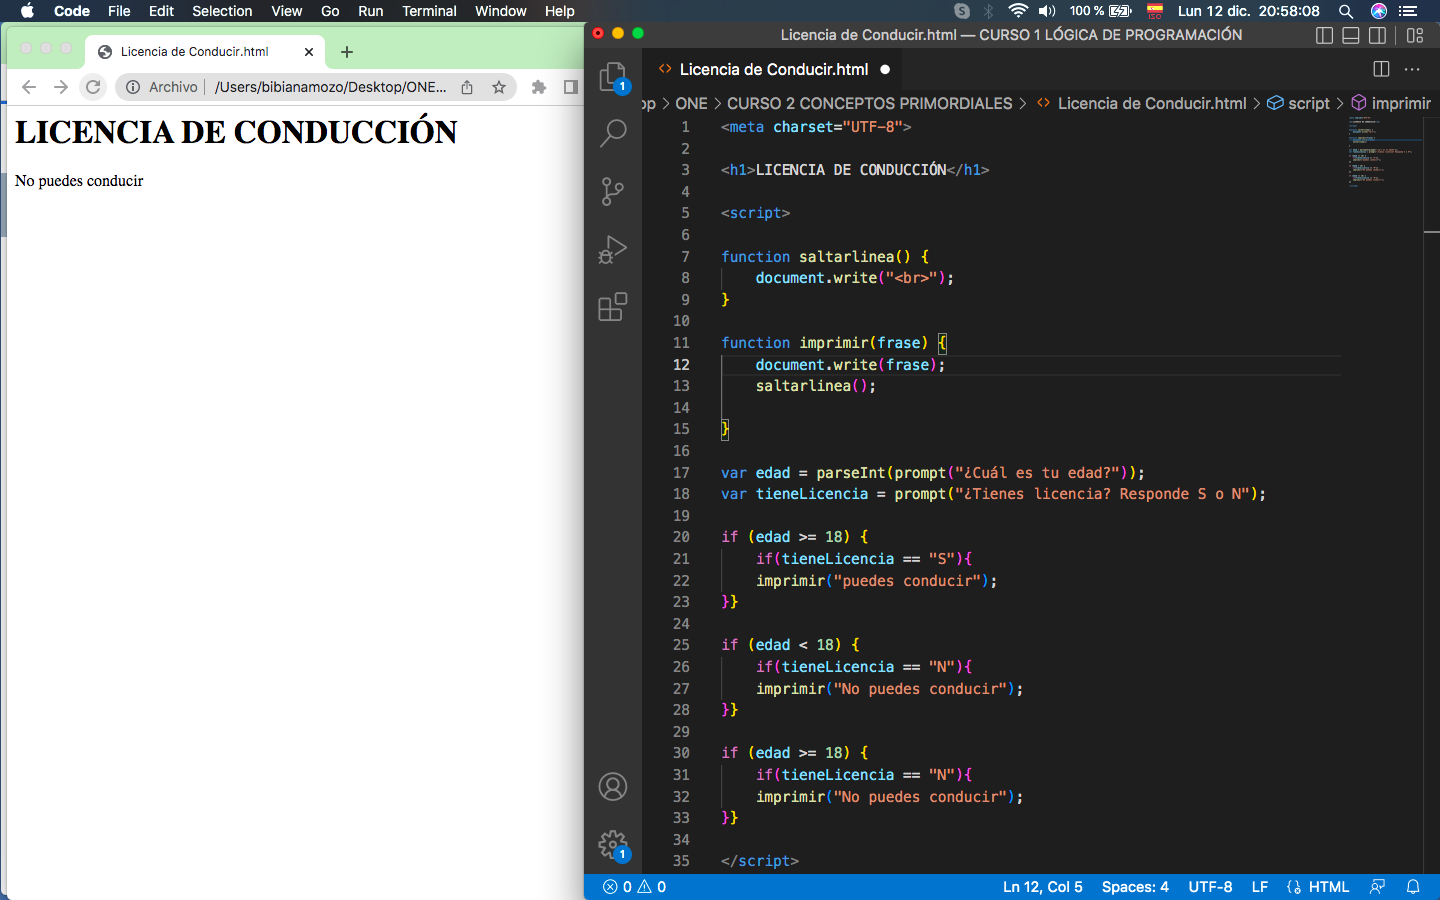Image resolution: width=1440 pixels, height=900 pixels.
Task: Click the browser forward arrow
Action: coord(61,87)
